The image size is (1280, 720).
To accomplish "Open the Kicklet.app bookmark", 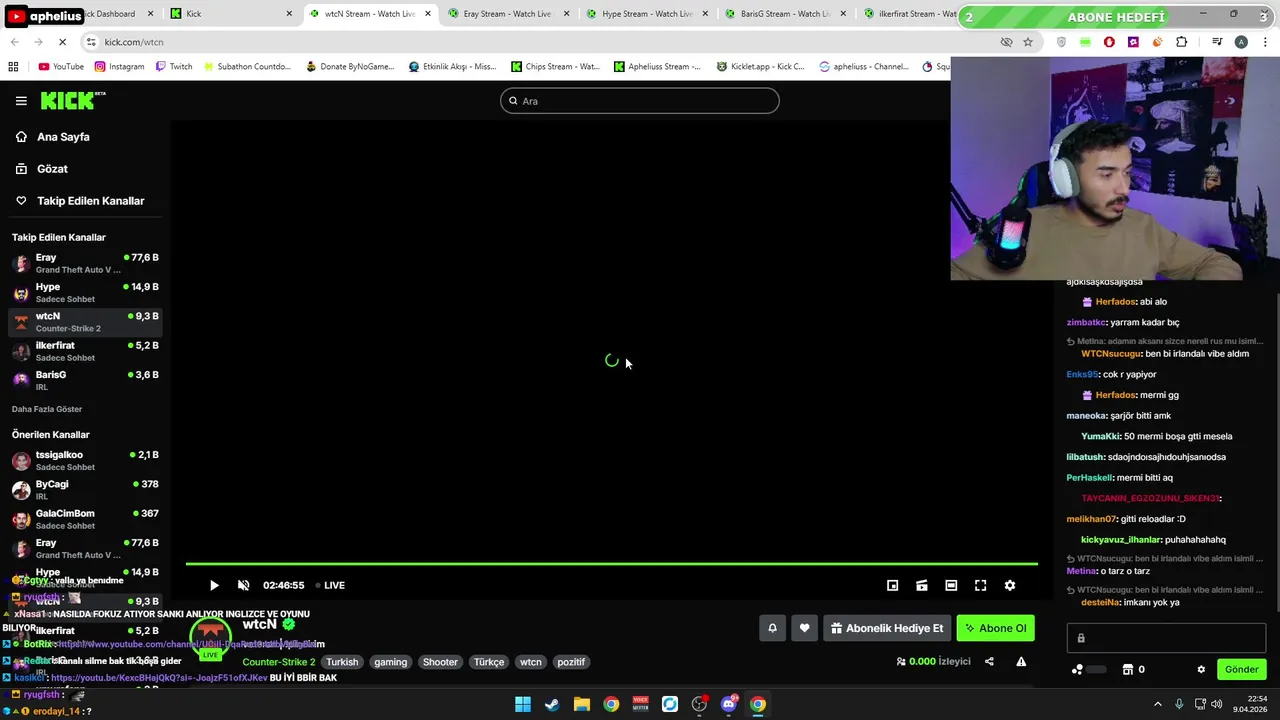I will (x=761, y=67).
